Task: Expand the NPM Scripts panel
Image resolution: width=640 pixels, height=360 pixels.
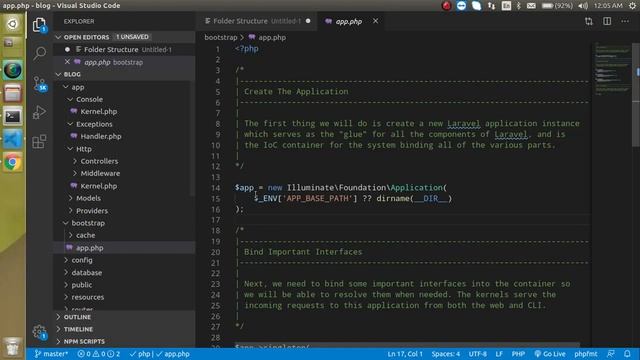Action: 124,342
